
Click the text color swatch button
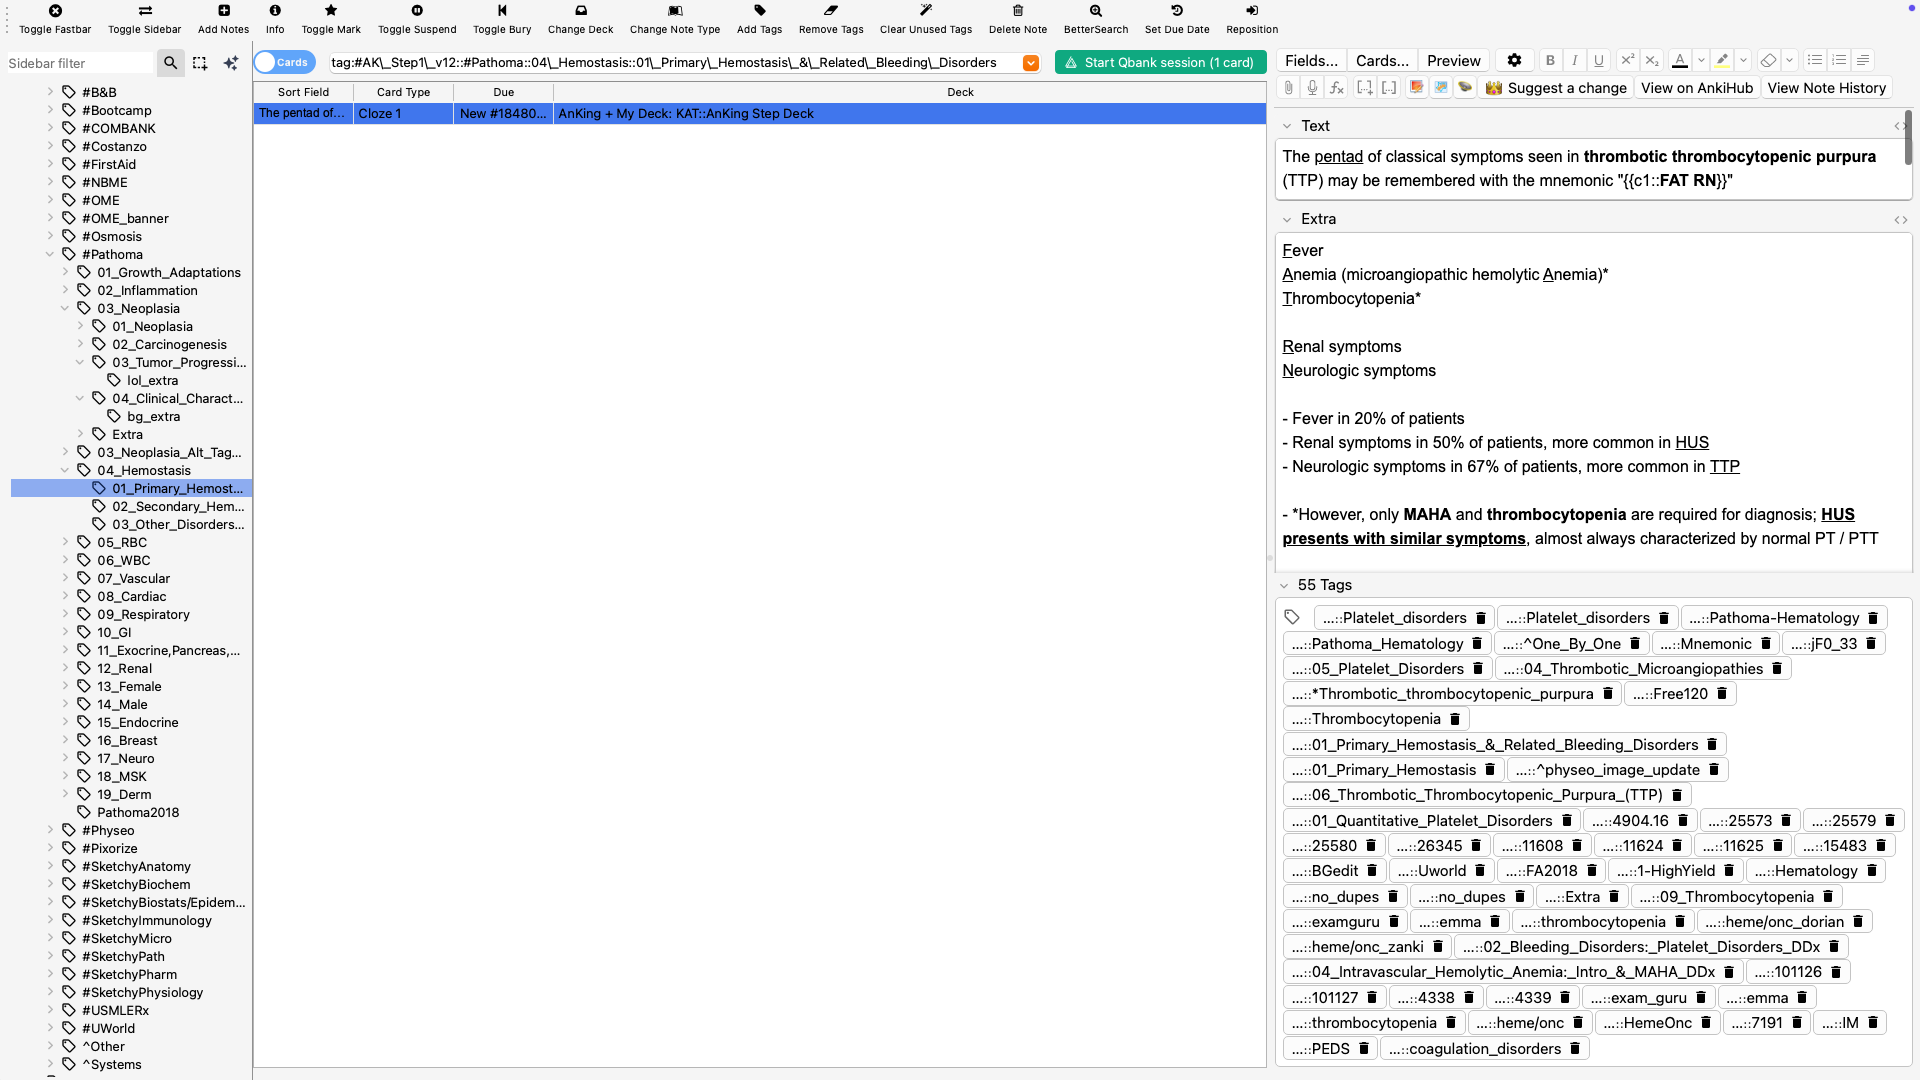coord(1680,61)
